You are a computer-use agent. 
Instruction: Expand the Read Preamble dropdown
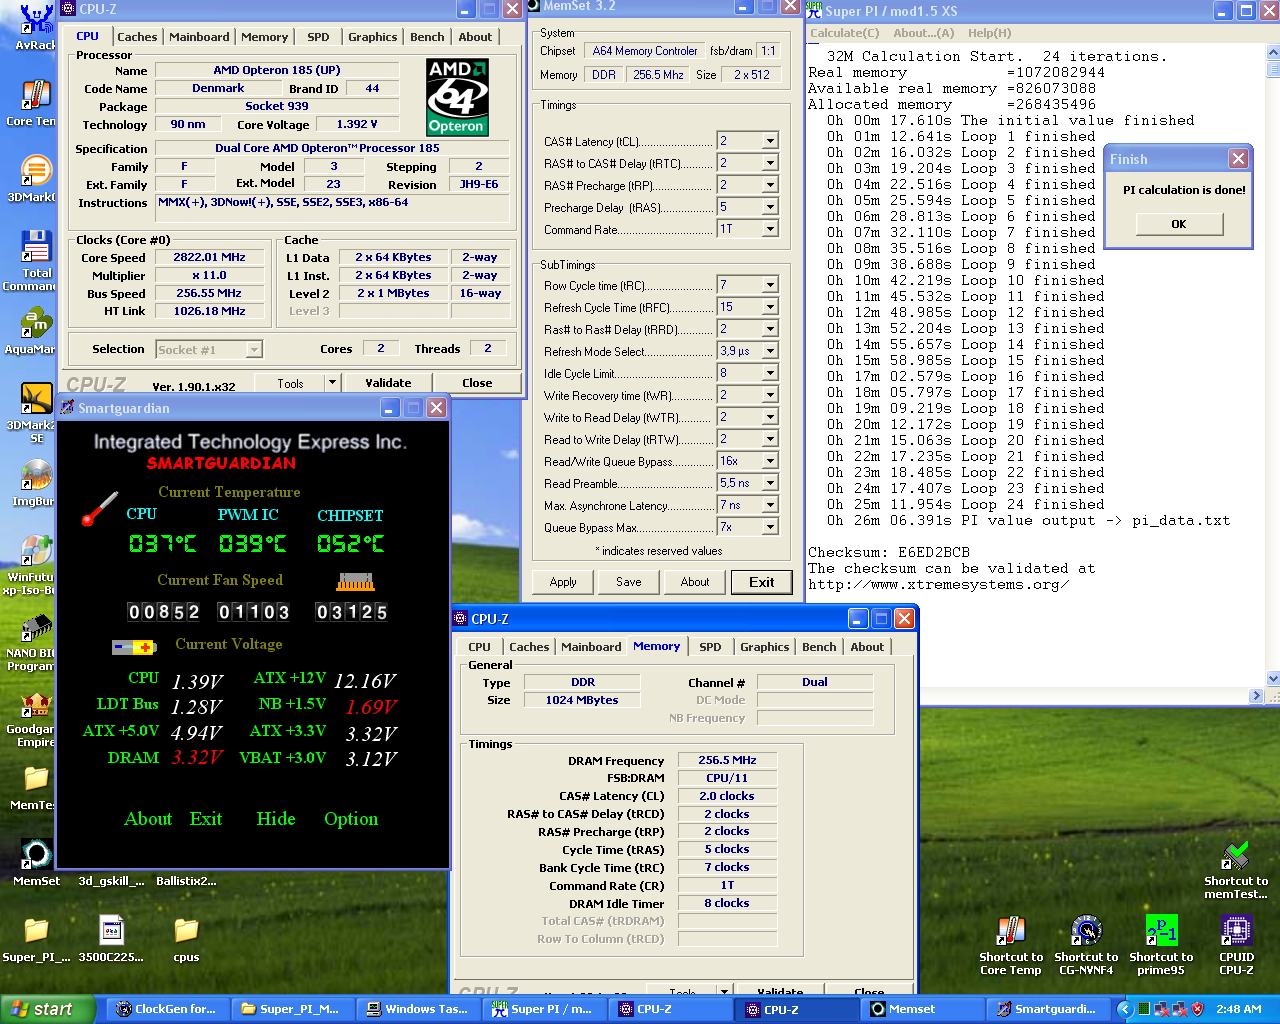769,483
